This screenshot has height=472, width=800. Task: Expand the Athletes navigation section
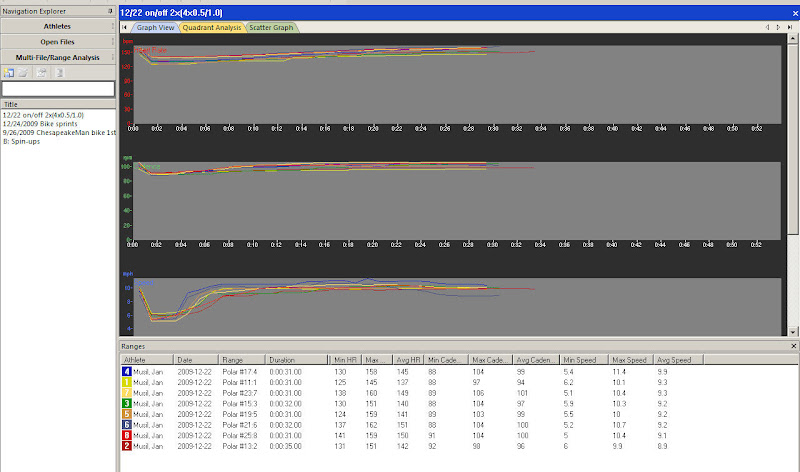coord(57,26)
